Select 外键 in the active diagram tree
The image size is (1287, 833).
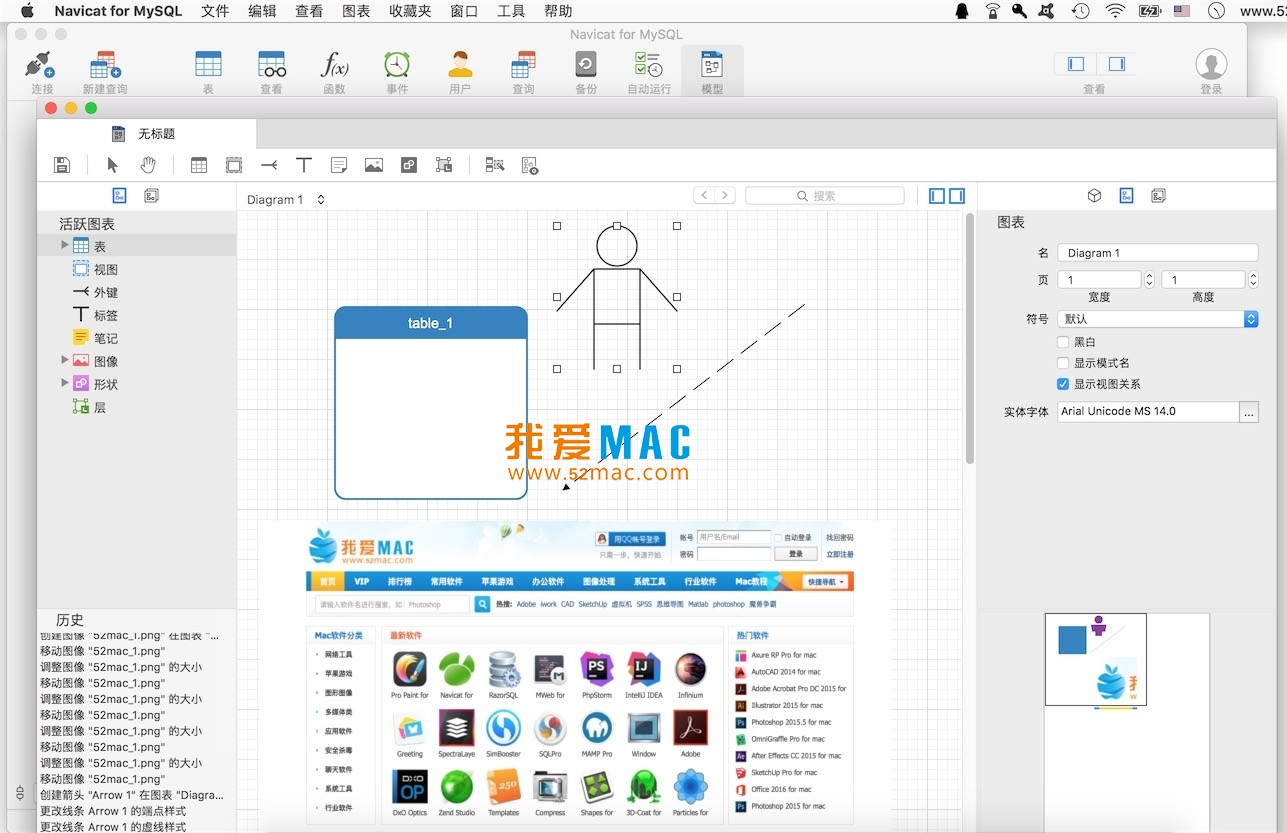106,292
